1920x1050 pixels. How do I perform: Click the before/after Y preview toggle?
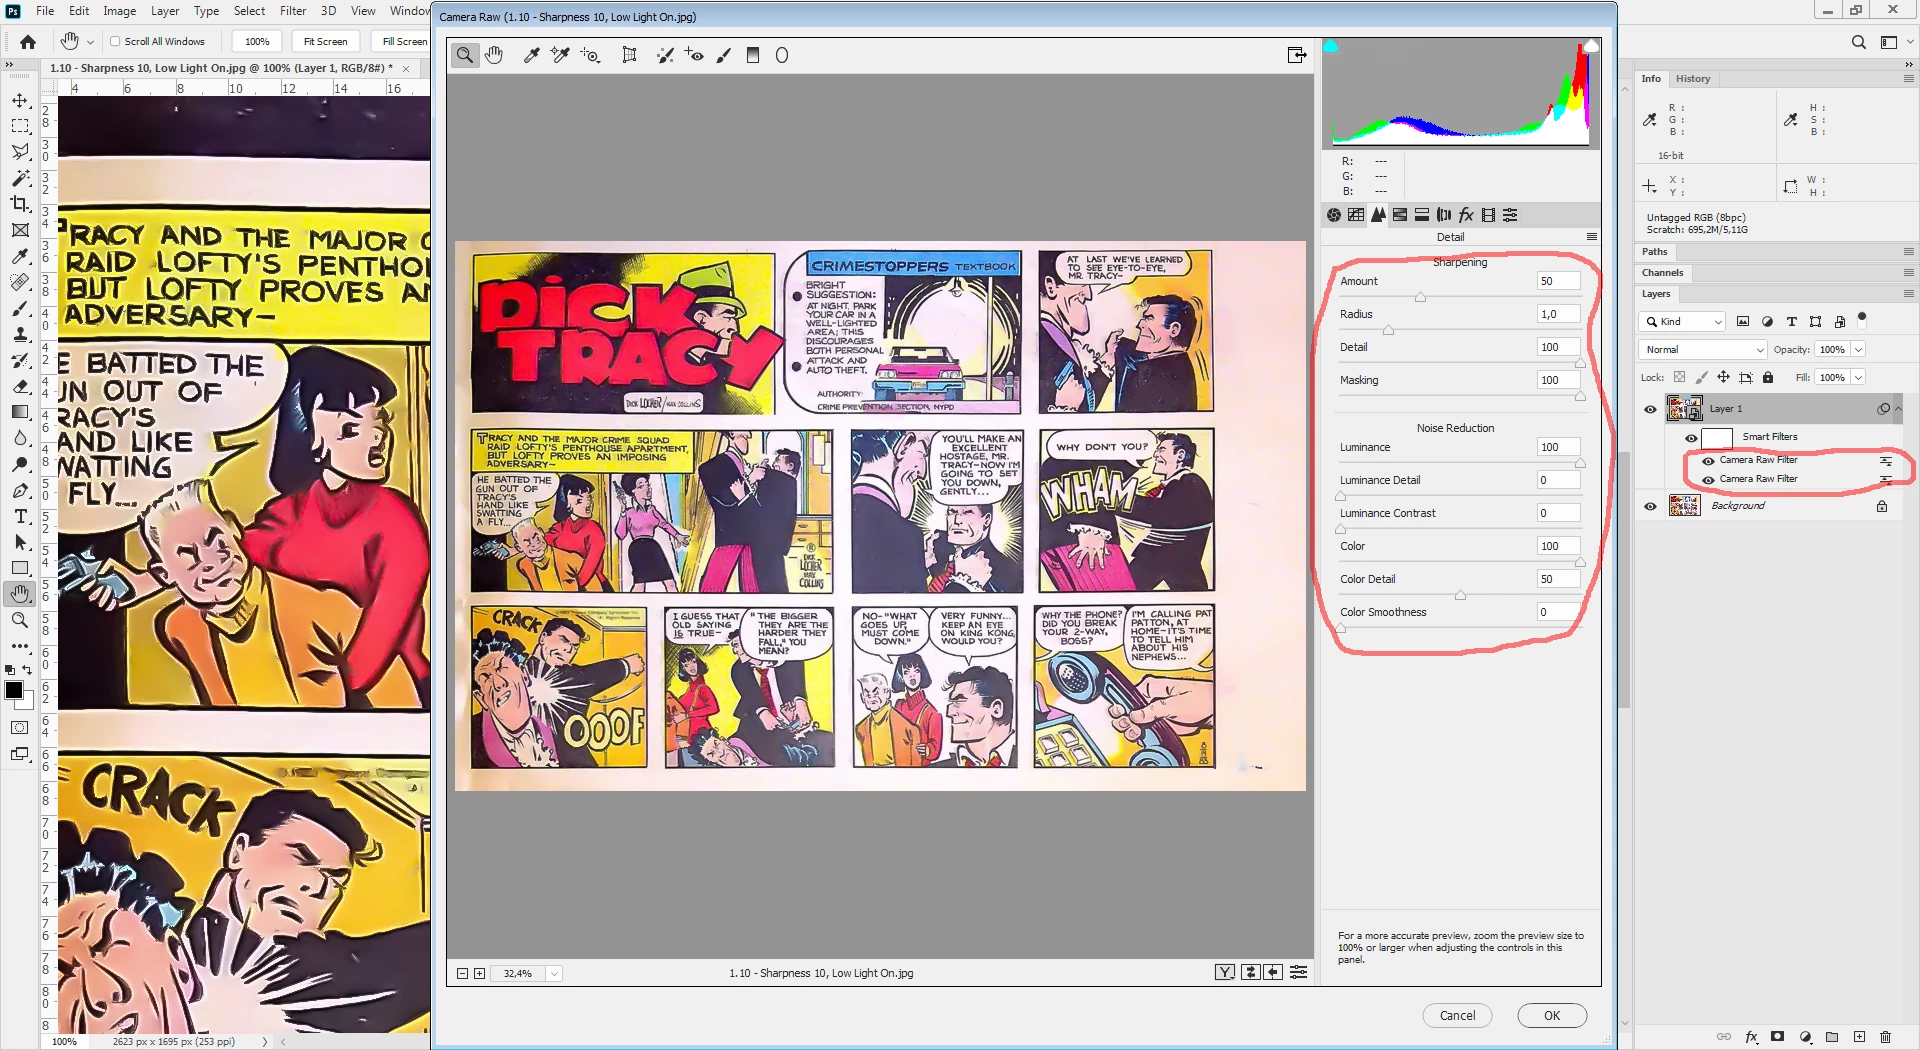pos(1225,972)
